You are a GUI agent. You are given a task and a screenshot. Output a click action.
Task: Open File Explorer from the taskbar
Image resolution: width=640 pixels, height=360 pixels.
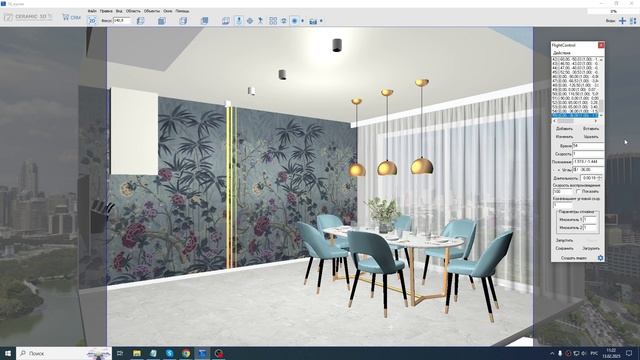pos(137,353)
